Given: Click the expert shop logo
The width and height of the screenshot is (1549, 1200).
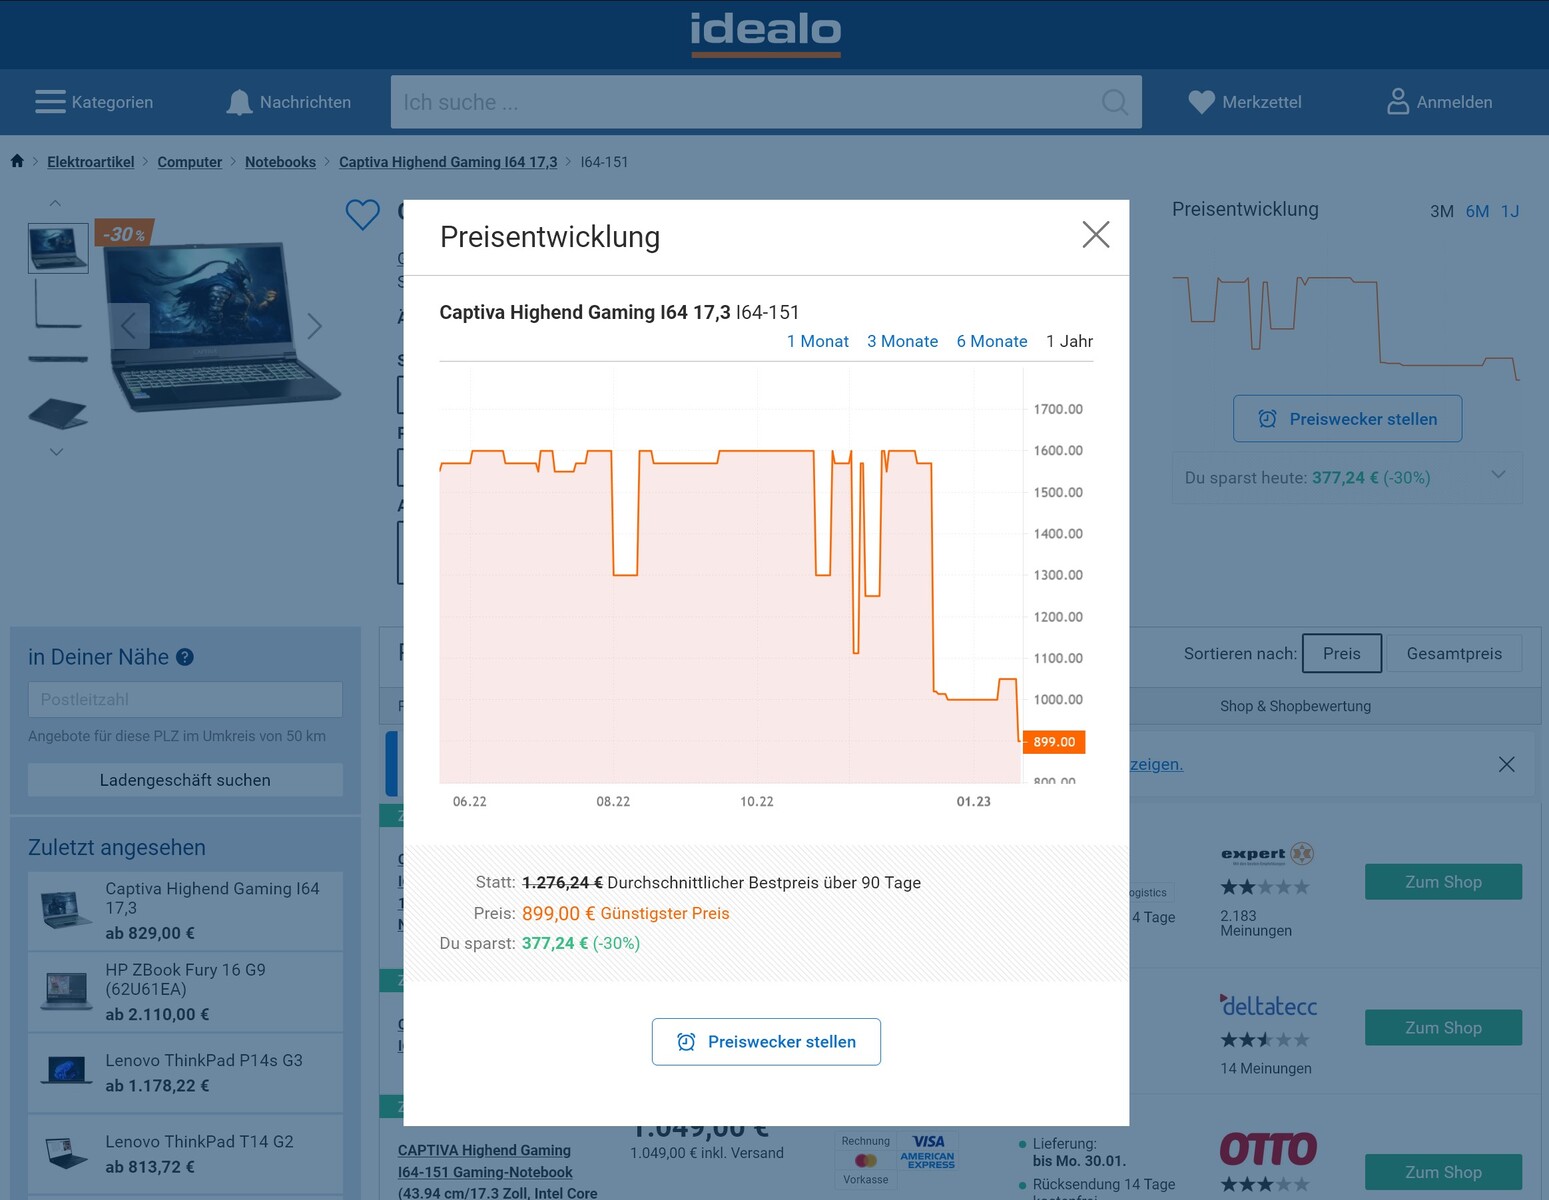Looking at the screenshot, I should coord(1267,854).
